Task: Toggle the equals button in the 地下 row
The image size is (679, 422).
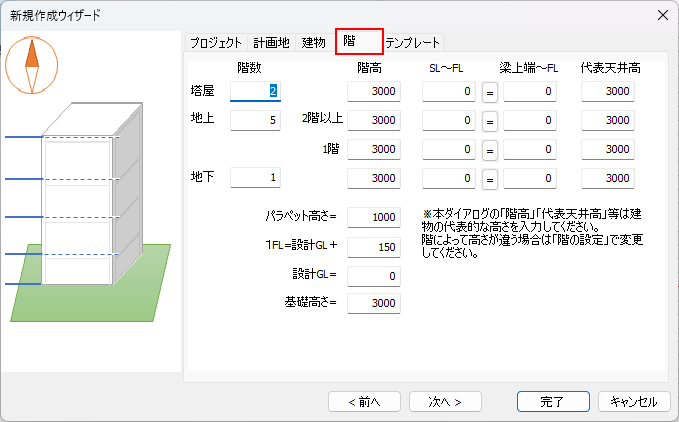Action: [490, 177]
